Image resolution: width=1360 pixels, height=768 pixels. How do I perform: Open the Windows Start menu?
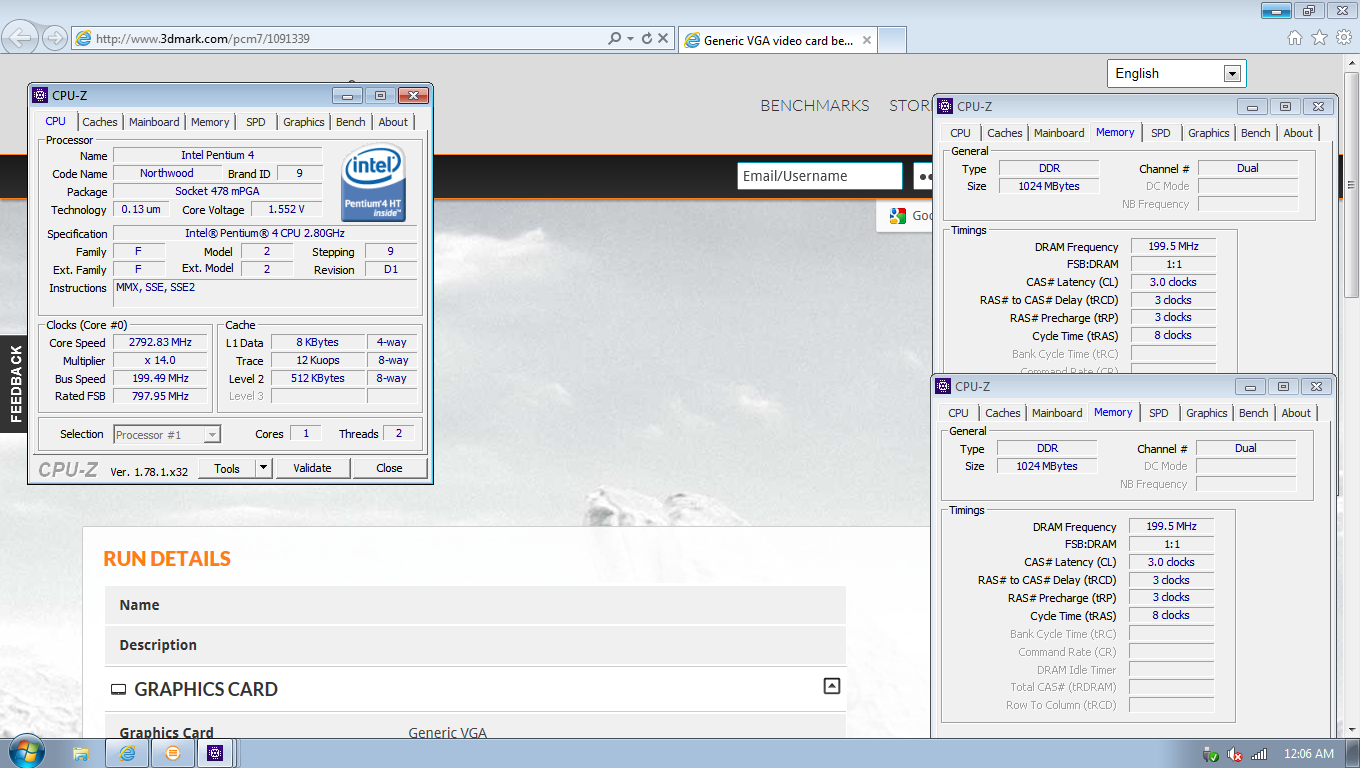[25, 753]
